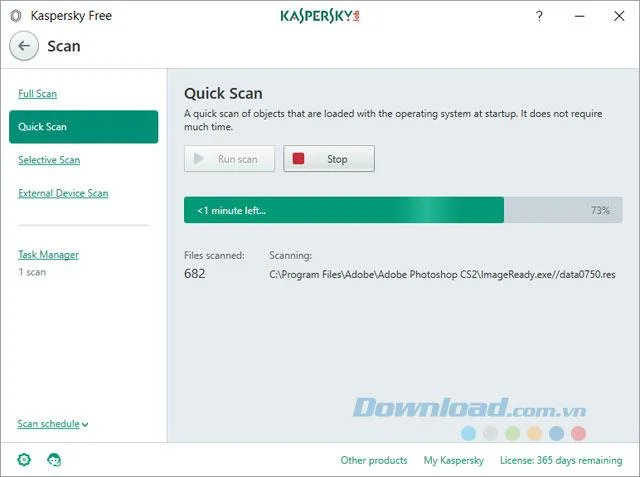Click the scan progress bar
The width and height of the screenshot is (640, 477).
click(x=403, y=210)
